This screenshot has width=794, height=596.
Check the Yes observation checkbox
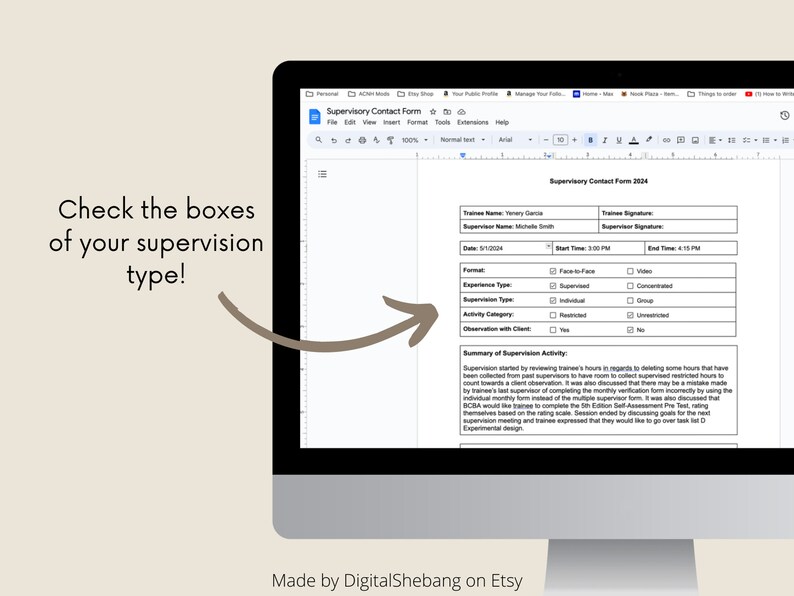click(553, 330)
